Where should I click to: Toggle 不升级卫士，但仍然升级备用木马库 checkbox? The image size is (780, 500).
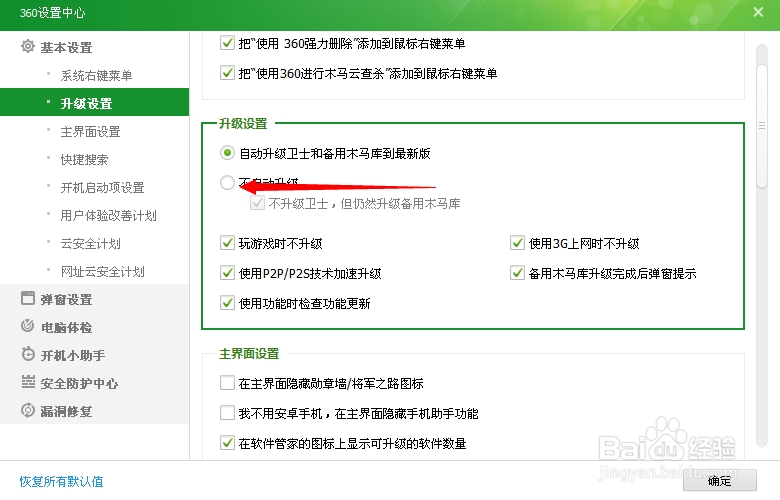pyautogui.click(x=257, y=203)
